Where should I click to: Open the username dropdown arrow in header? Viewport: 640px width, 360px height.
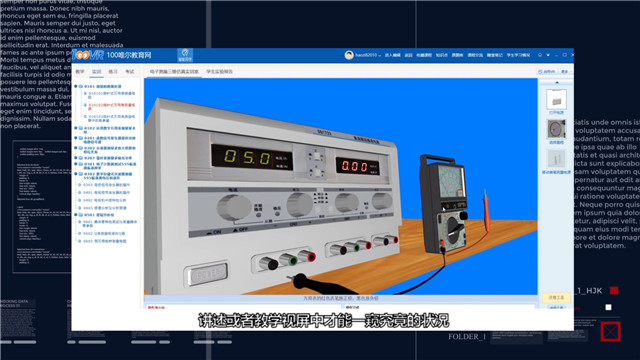380,55
